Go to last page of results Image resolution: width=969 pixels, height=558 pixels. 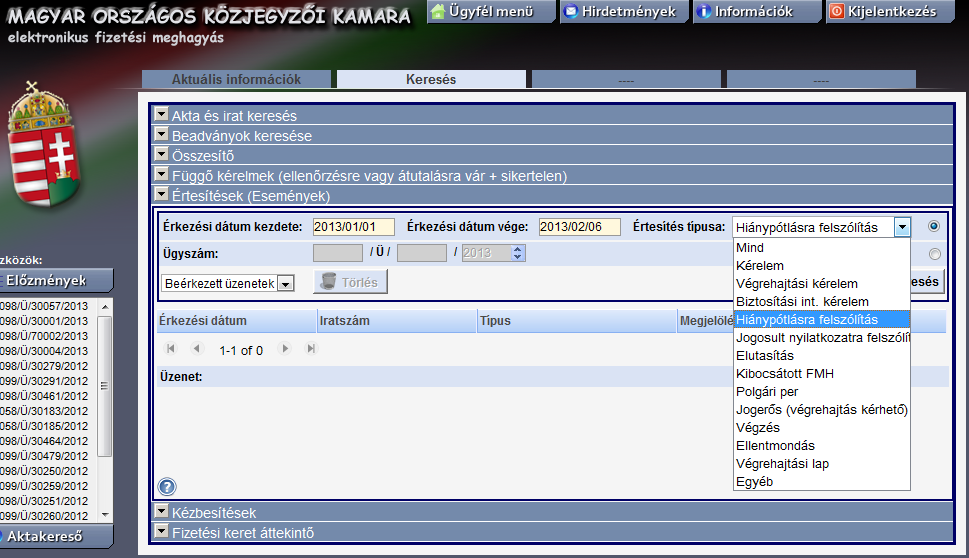click(x=311, y=349)
